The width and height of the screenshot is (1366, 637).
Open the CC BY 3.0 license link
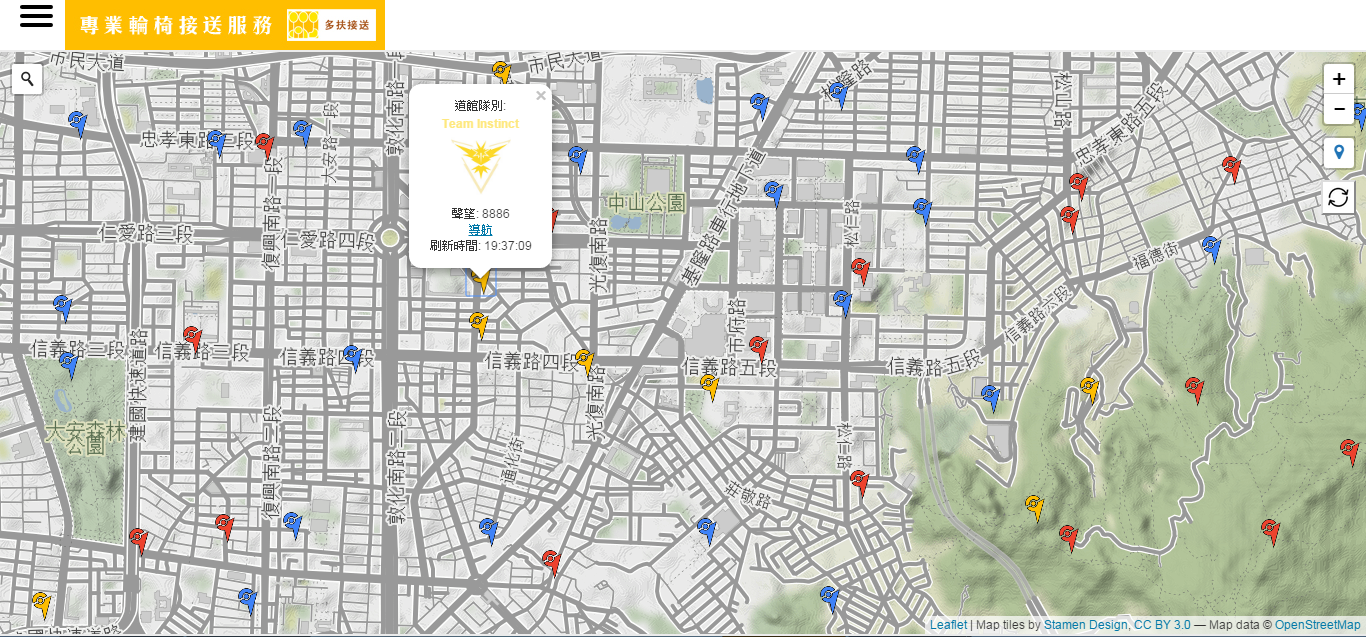coord(1162,625)
